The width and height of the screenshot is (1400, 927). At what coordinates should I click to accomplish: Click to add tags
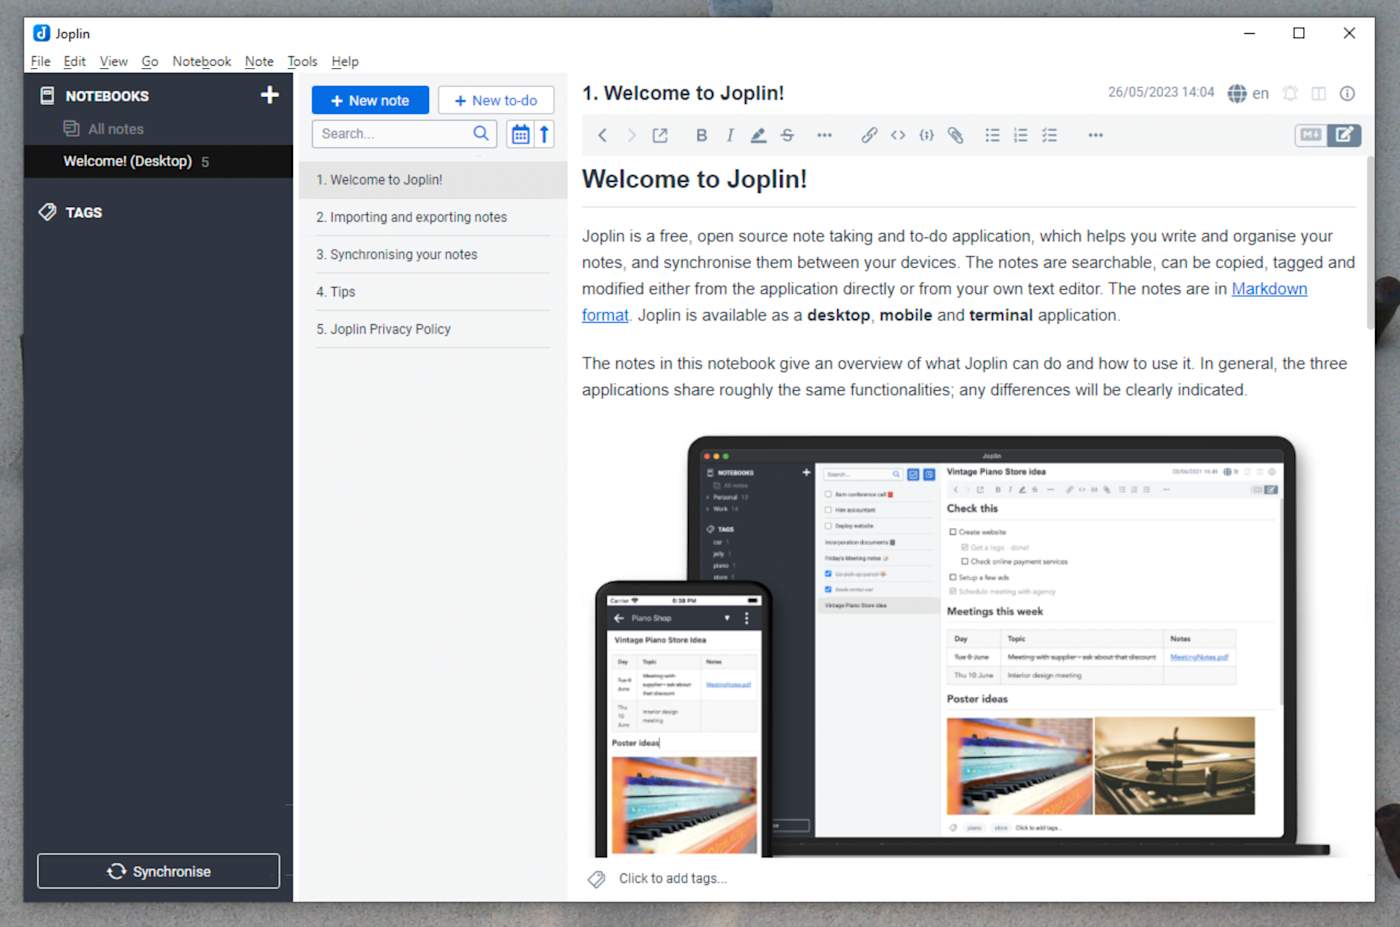coord(673,879)
